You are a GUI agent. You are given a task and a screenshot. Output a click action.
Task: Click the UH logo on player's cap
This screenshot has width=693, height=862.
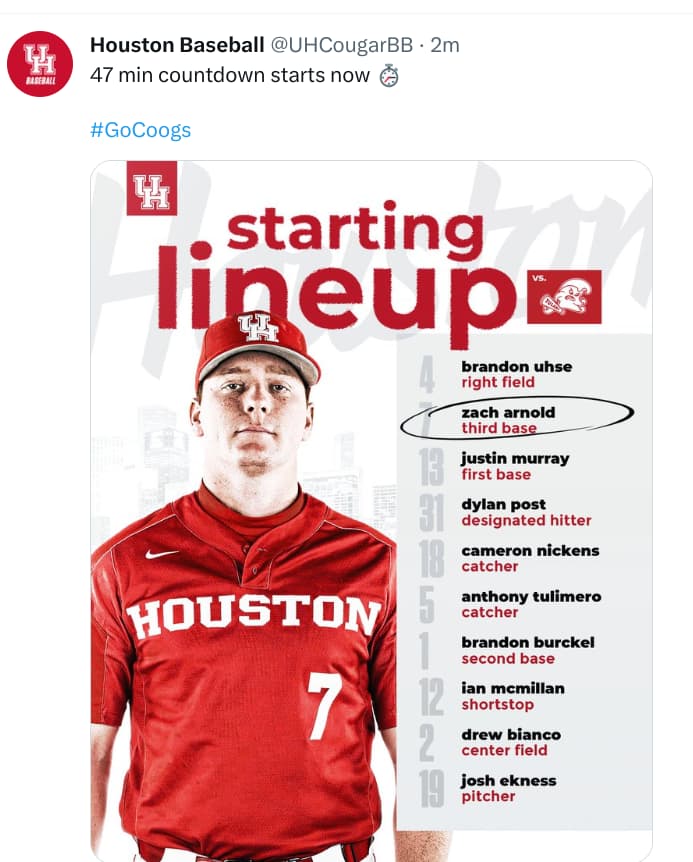pos(258,328)
